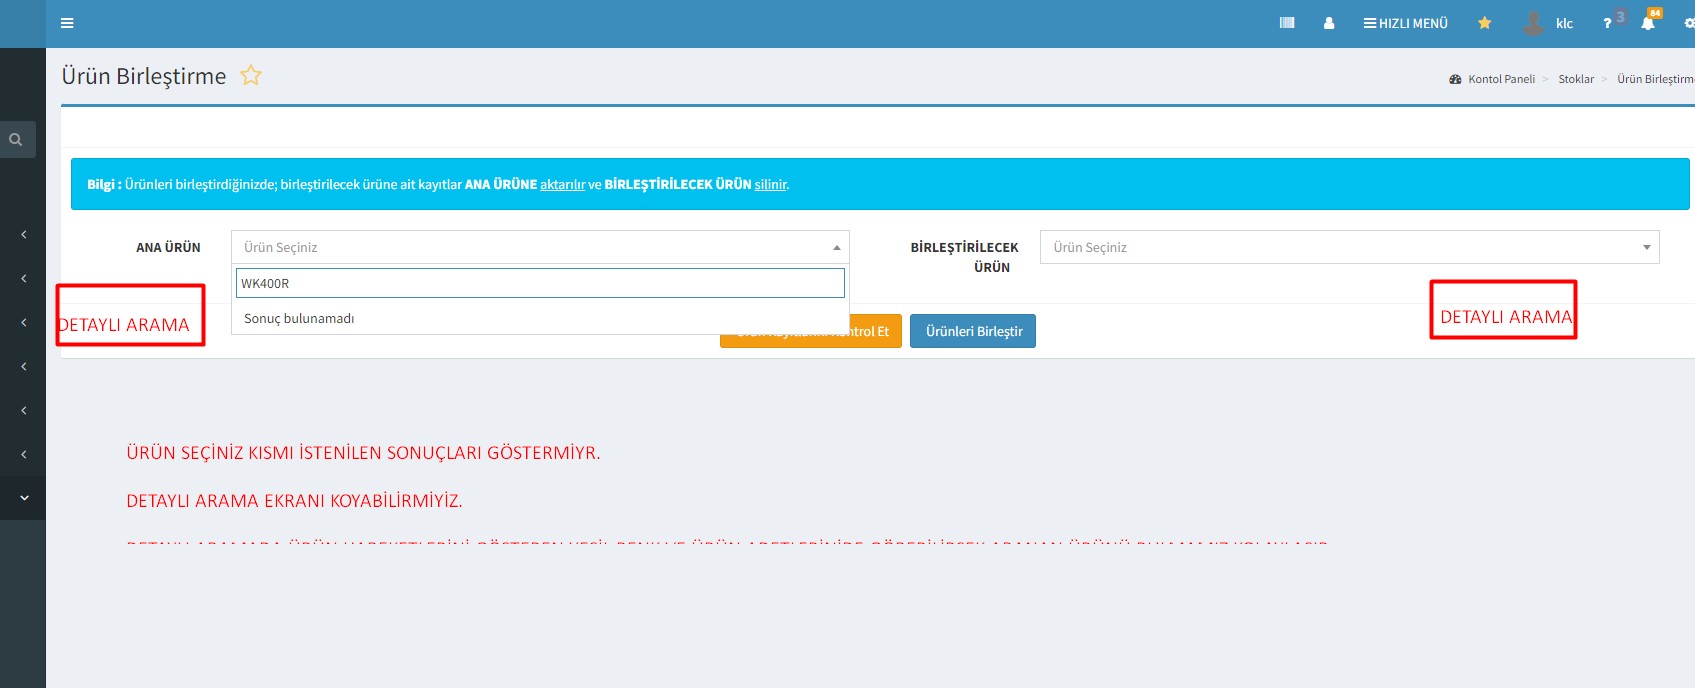Click the Ürünleri Birleştir button
The width and height of the screenshot is (1695, 688).
click(x=973, y=331)
